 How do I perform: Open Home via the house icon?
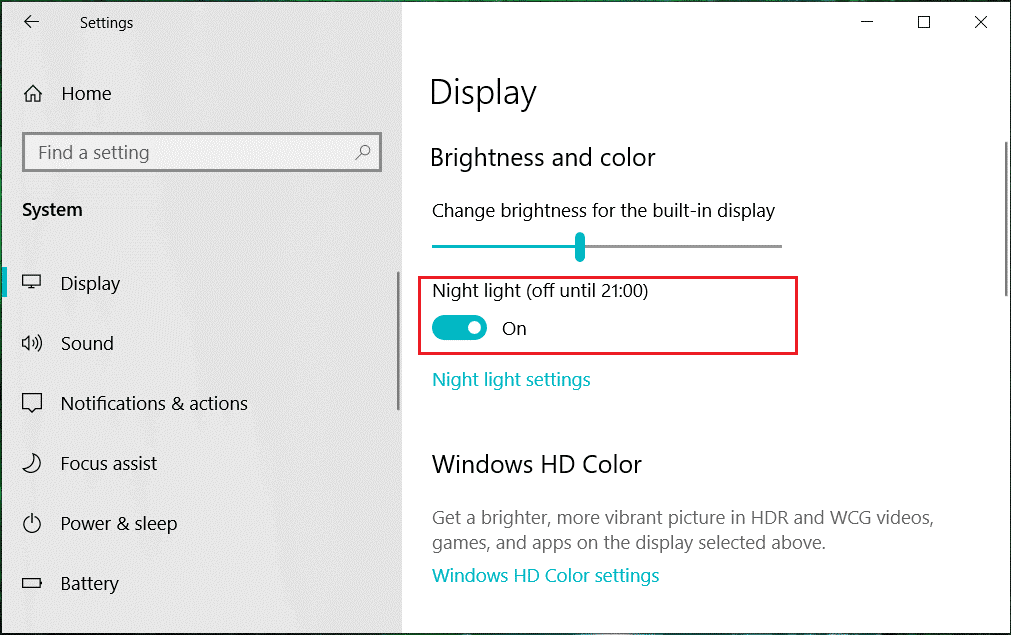pyautogui.click(x=33, y=94)
